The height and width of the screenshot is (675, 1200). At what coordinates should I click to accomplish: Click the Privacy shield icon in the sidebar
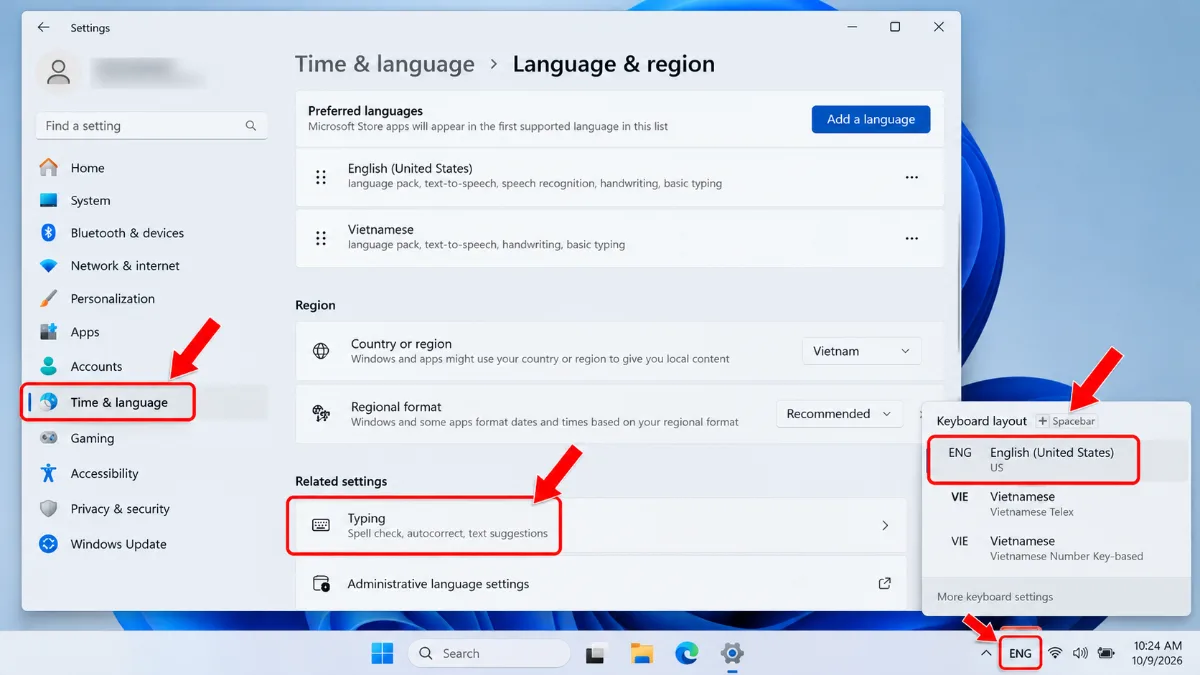[48, 509]
